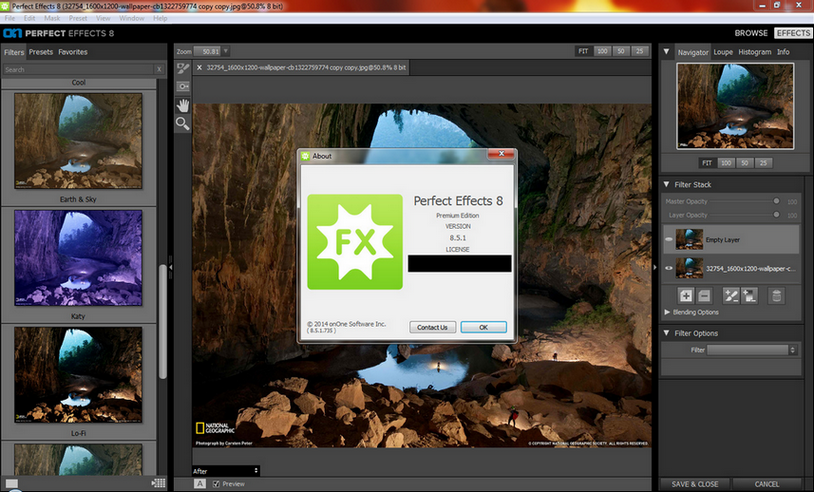Switch to the Loupe tab
This screenshot has height=492, width=814.
[x=723, y=52]
